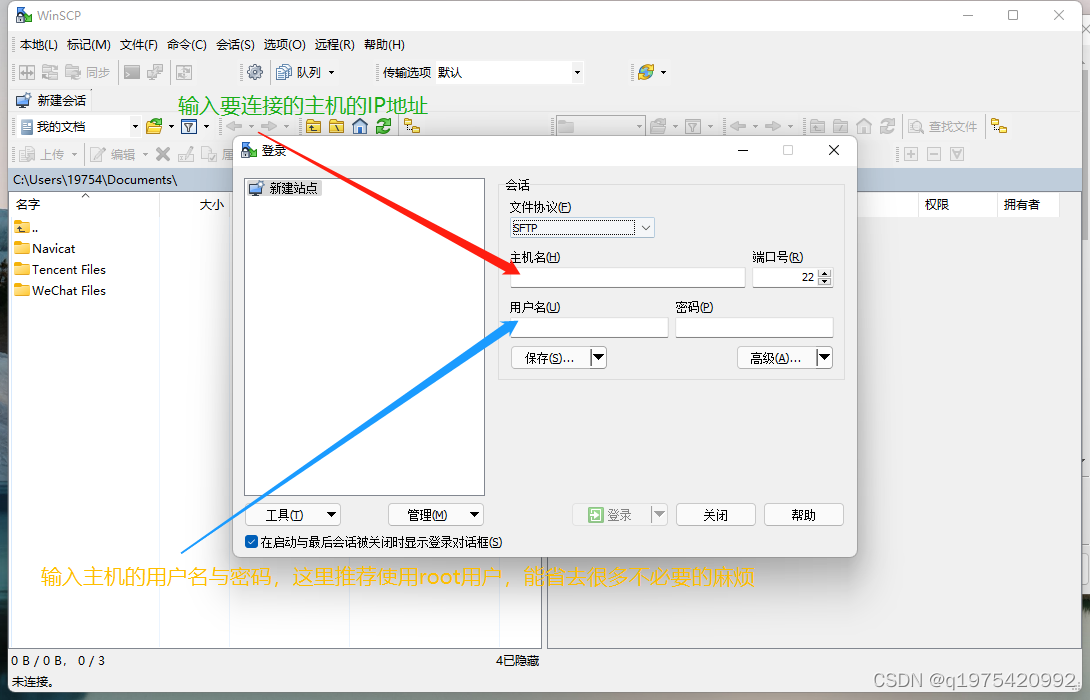1090x700 pixels.
Task: Go to local parent directory icon
Action: pyautogui.click(x=314, y=127)
